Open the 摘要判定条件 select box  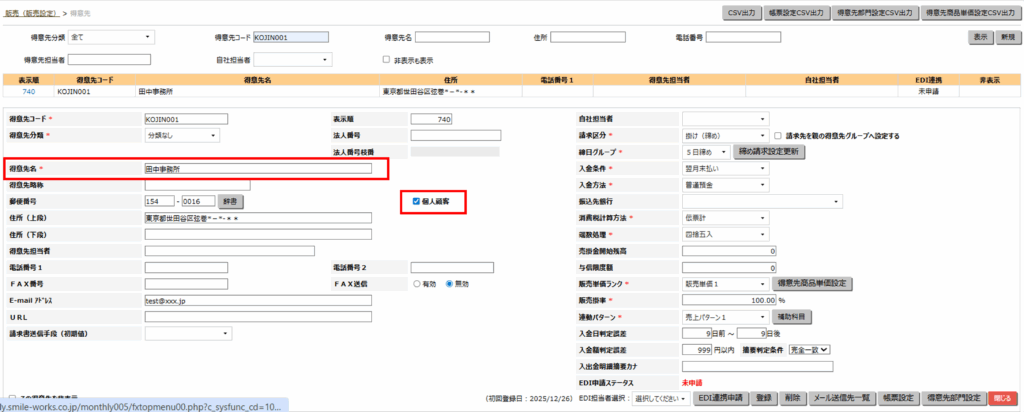point(810,350)
